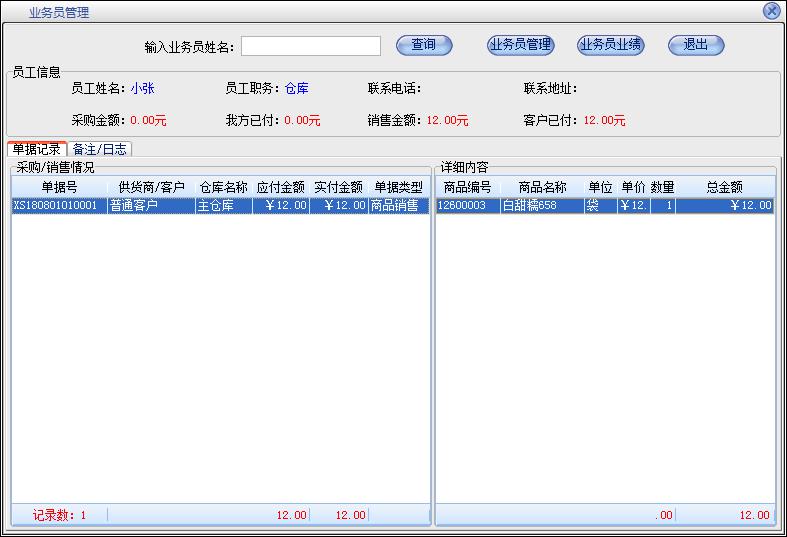Close the 业务员管理 window

(771, 11)
